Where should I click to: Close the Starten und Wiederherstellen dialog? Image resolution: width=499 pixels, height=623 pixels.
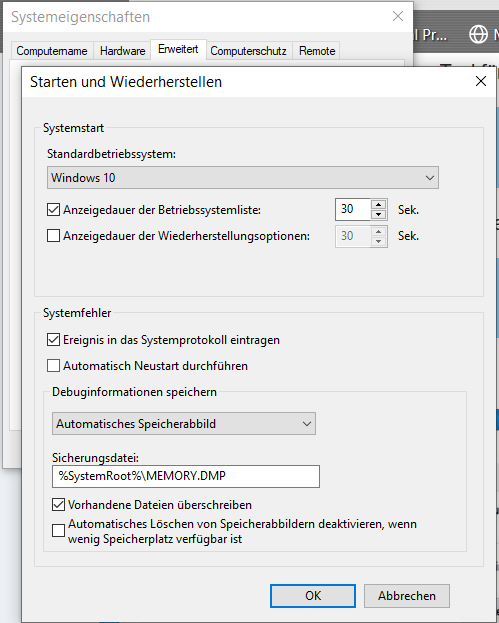481,81
